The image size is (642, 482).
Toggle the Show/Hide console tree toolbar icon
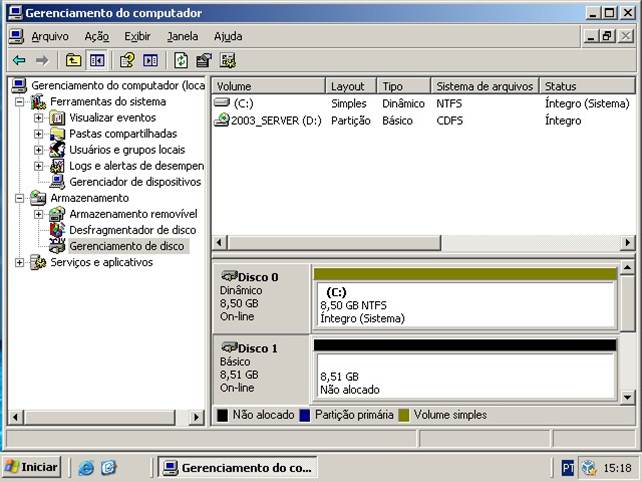coord(97,61)
